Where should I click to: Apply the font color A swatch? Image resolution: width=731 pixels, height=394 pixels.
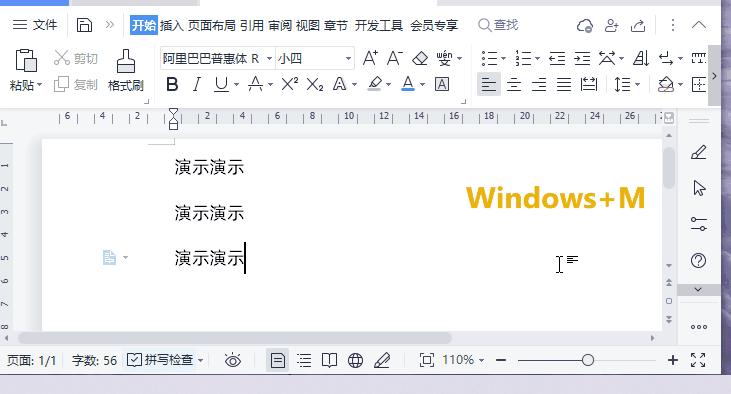408,84
